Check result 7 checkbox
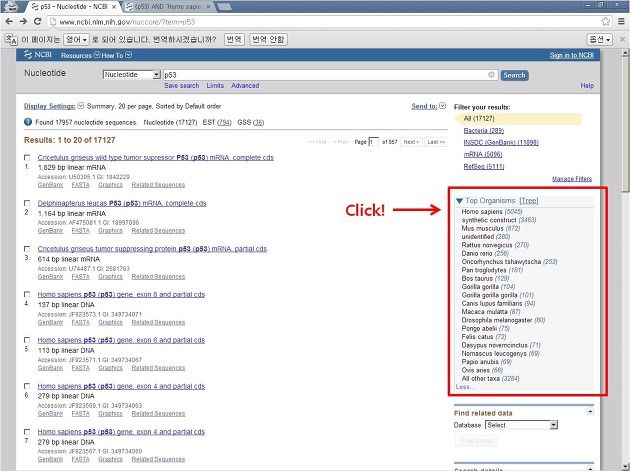 coord(27,432)
